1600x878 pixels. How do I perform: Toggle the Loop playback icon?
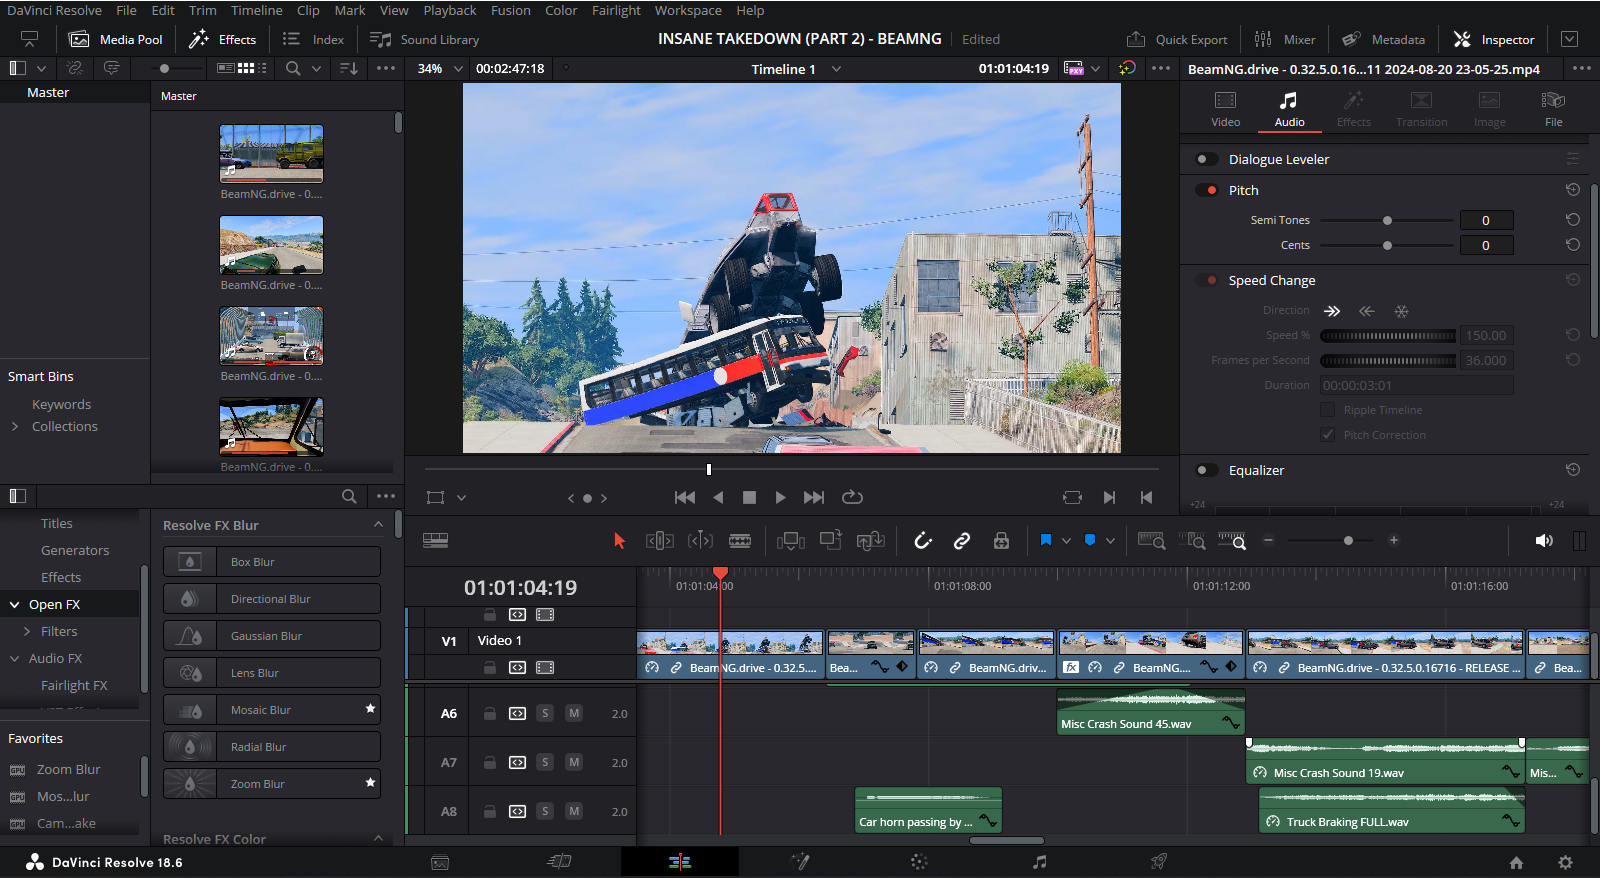tap(852, 497)
